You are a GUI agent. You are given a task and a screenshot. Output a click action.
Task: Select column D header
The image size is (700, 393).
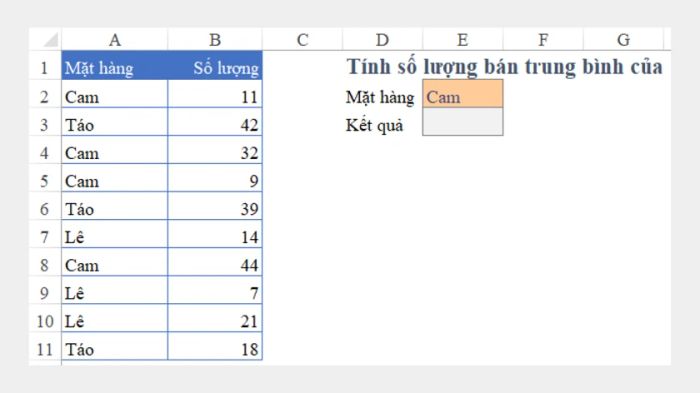click(382, 40)
